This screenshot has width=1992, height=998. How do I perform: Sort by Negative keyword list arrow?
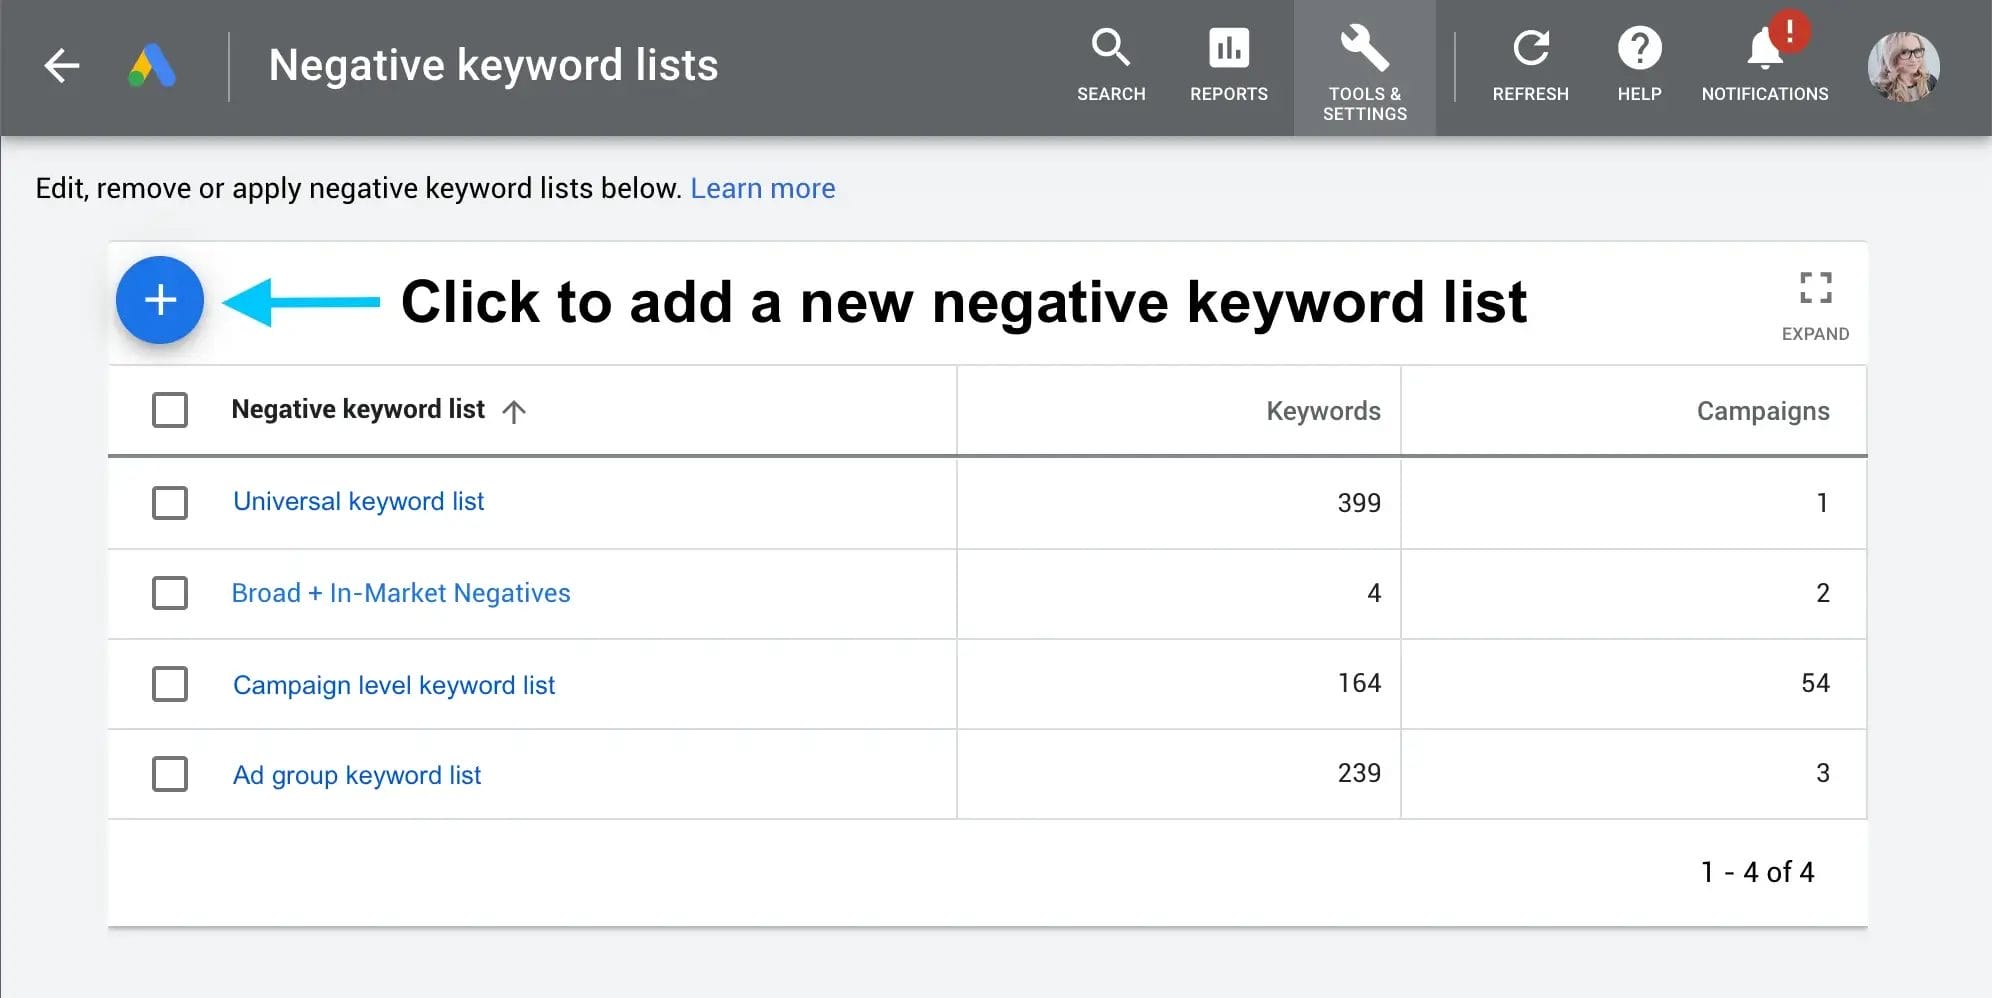(514, 411)
